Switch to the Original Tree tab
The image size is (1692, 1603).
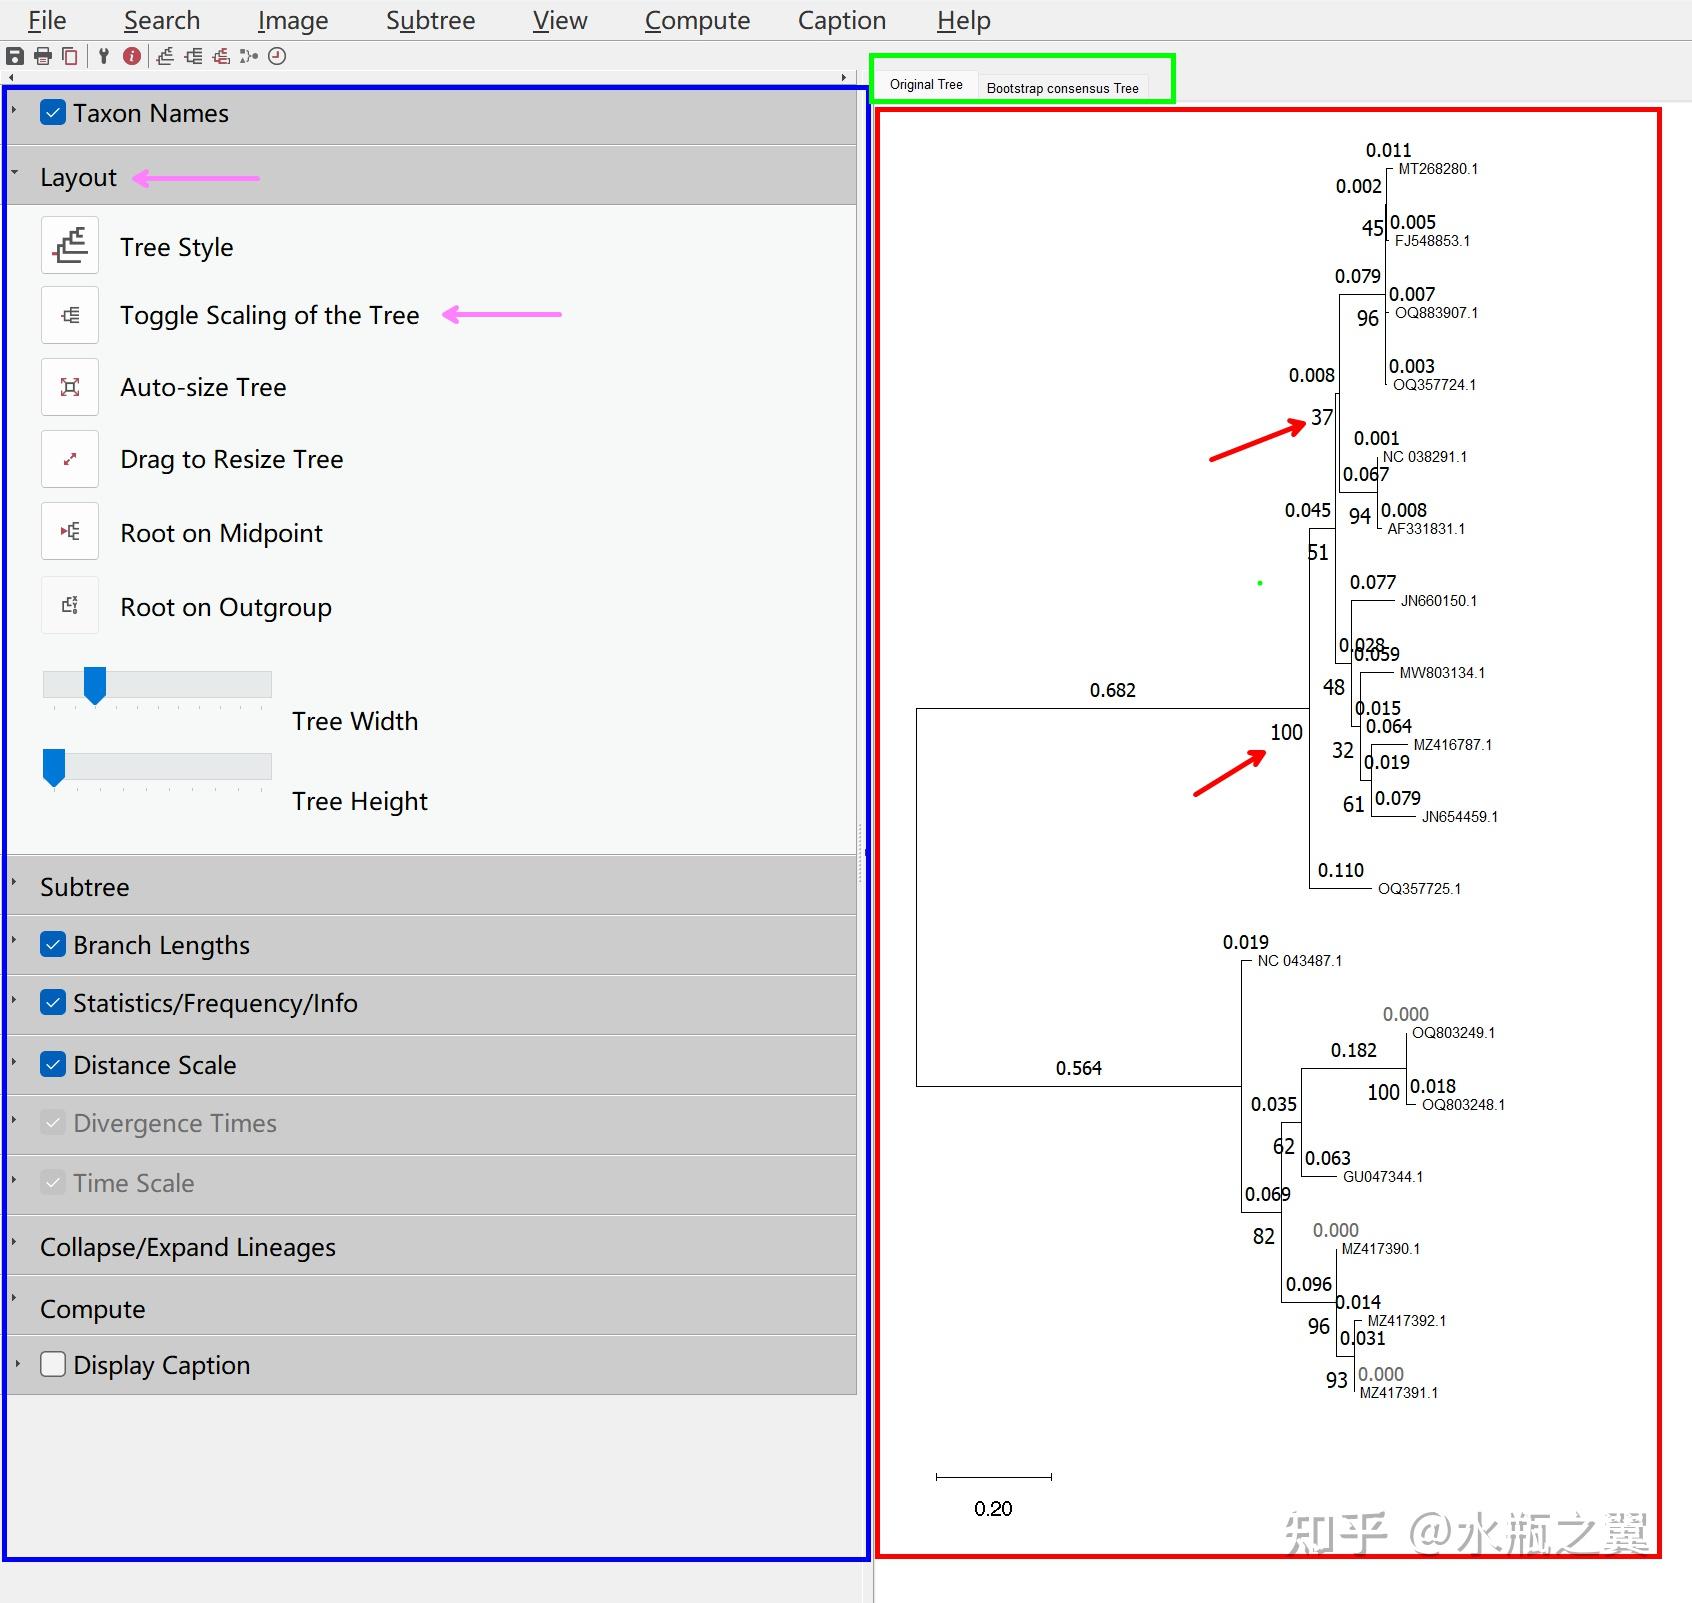coord(926,85)
